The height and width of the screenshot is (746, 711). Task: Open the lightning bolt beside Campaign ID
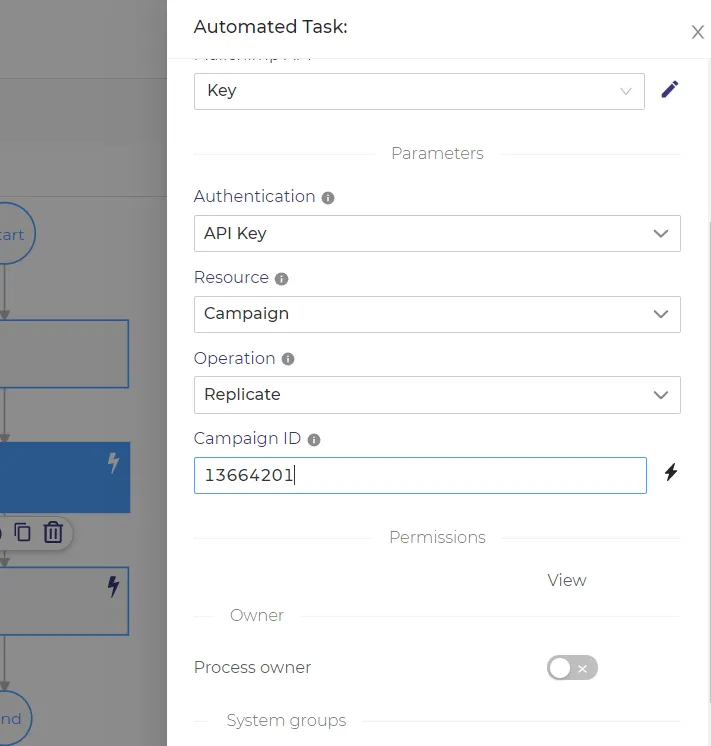[x=671, y=472]
